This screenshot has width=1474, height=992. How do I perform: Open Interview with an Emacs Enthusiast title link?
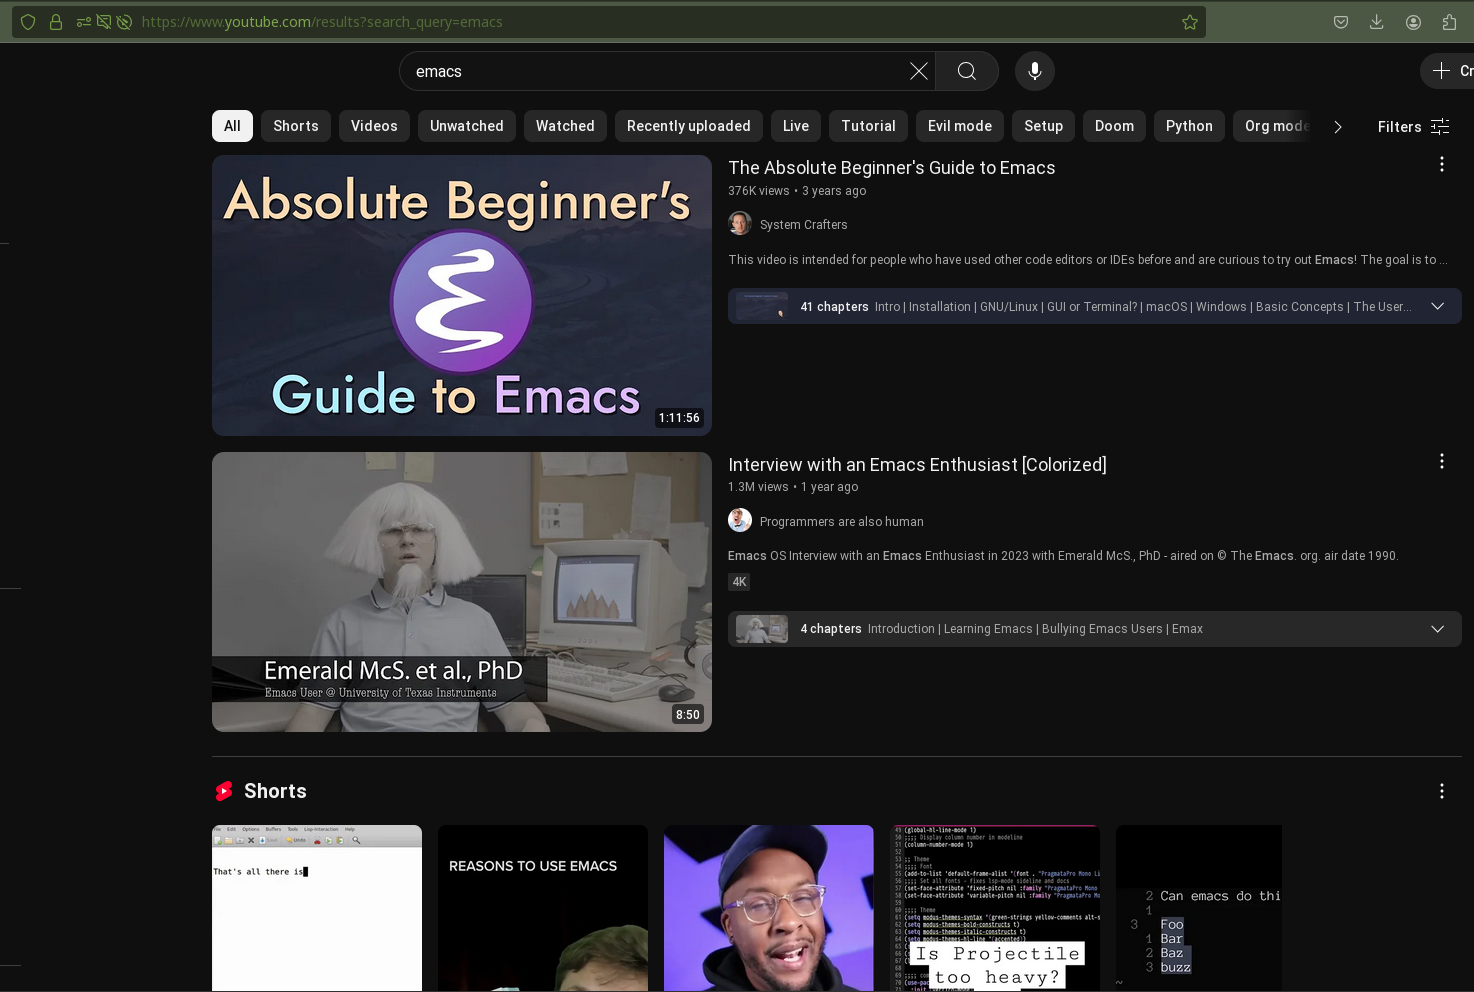pyautogui.click(x=917, y=465)
